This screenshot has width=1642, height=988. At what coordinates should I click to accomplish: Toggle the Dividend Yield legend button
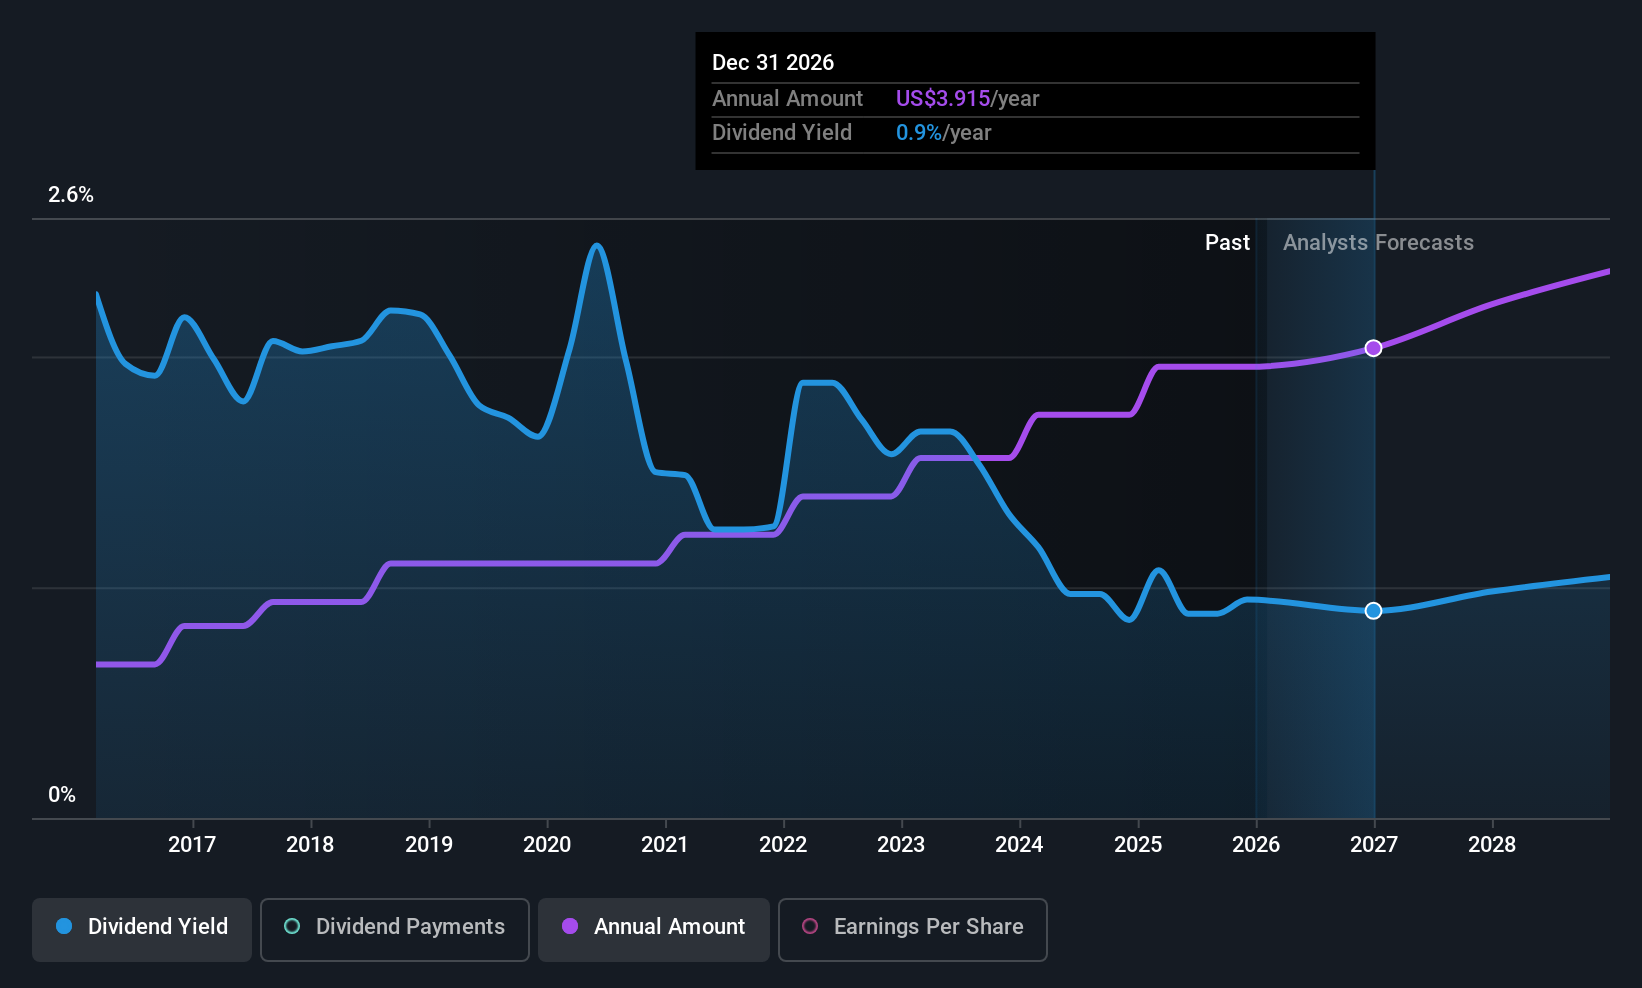(142, 930)
